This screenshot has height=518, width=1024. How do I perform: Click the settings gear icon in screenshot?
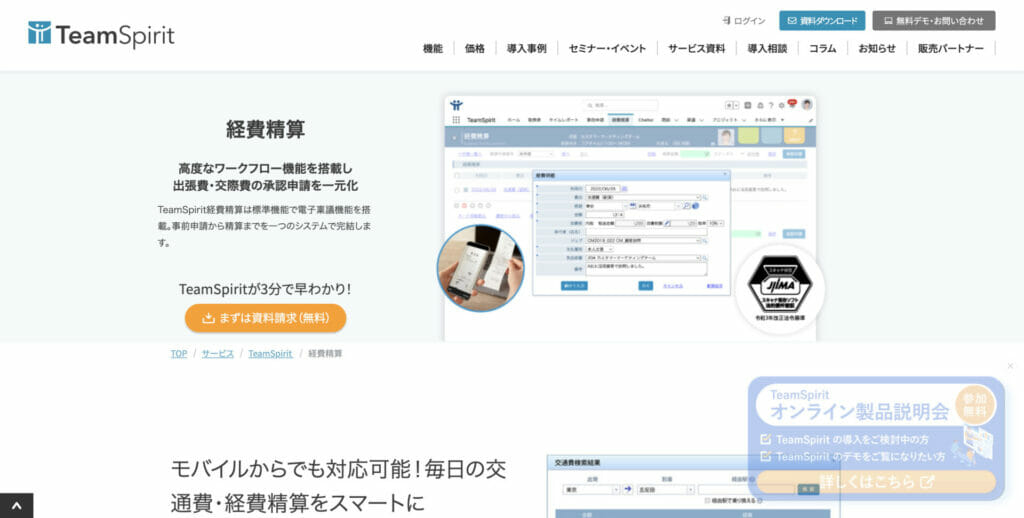coord(781,105)
